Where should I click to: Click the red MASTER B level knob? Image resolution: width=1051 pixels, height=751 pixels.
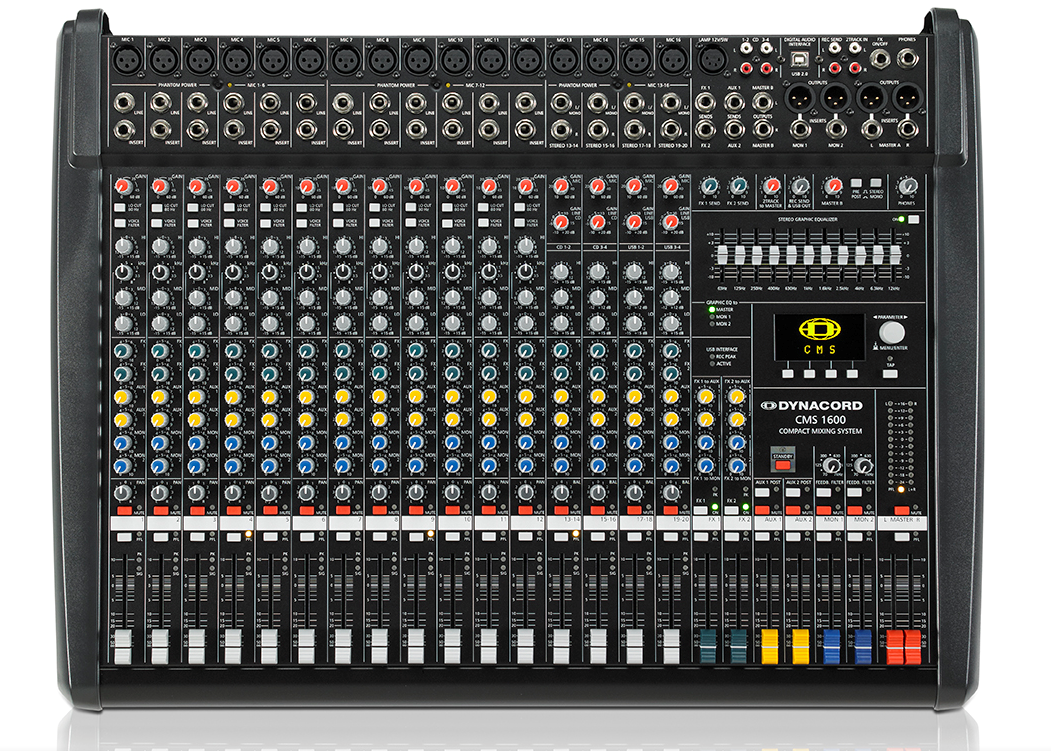[x=834, y=186]
